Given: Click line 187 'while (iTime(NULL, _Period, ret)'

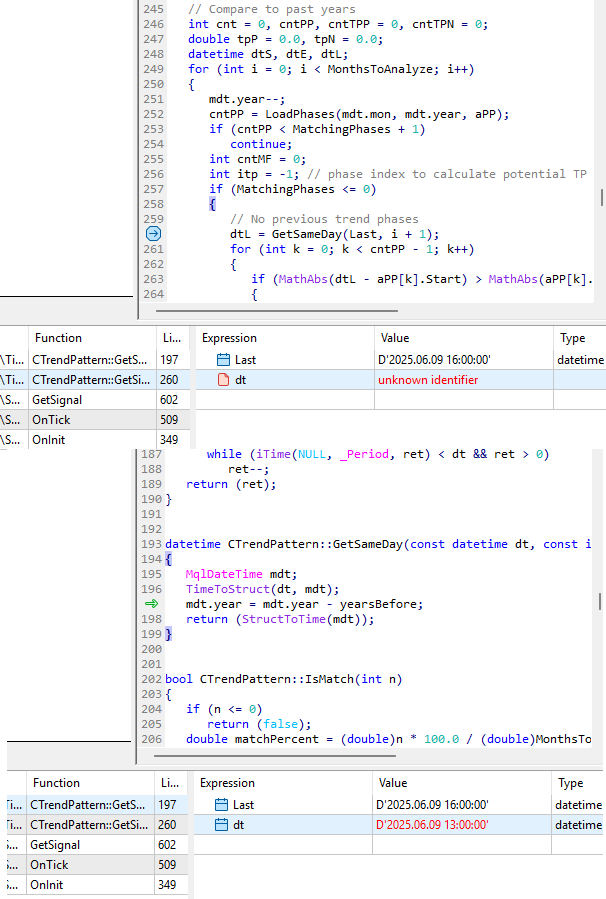Looking at the screenshot, I should 378,454.
